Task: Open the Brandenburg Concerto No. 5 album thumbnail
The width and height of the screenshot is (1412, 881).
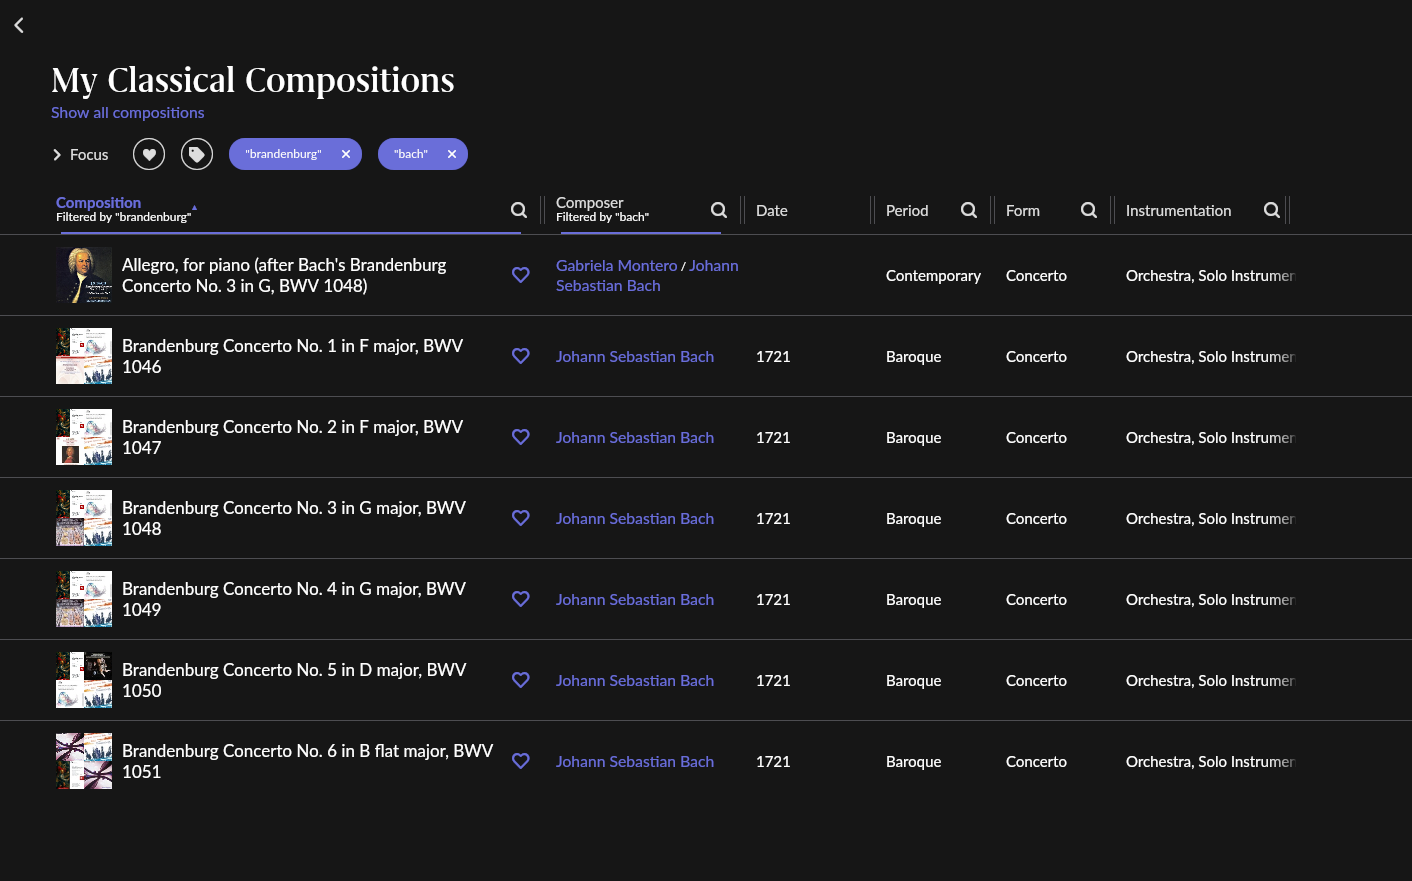Action: click(84, 680)
